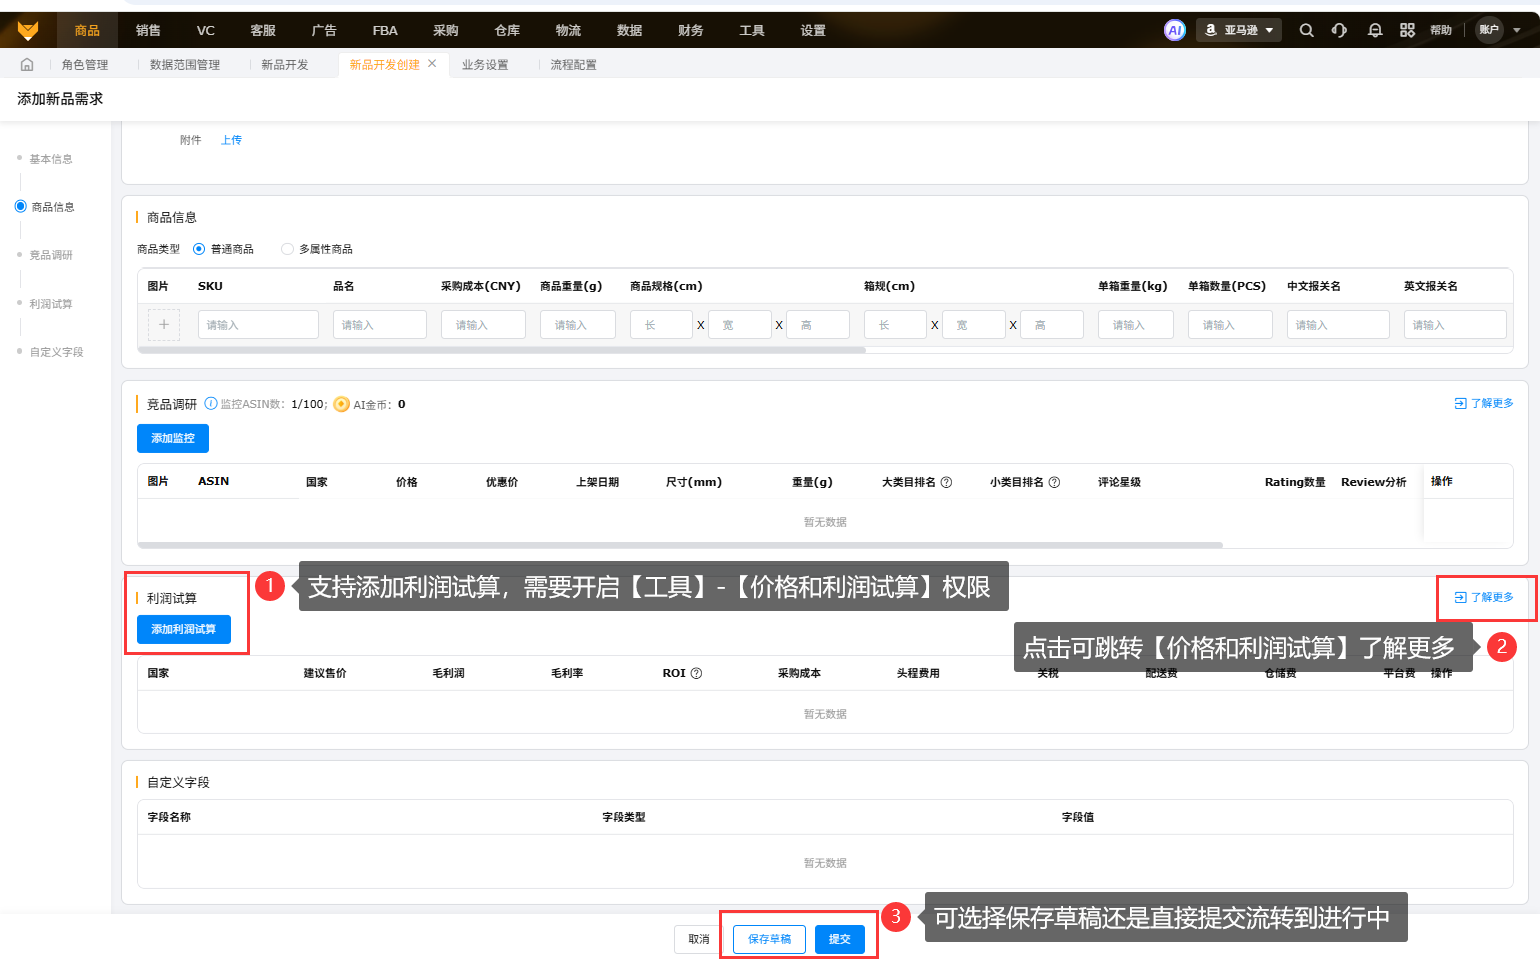Select the 多属性商品 radio button
The width and height of the screenshot is (1540, 962).
(x=287, y=249)
